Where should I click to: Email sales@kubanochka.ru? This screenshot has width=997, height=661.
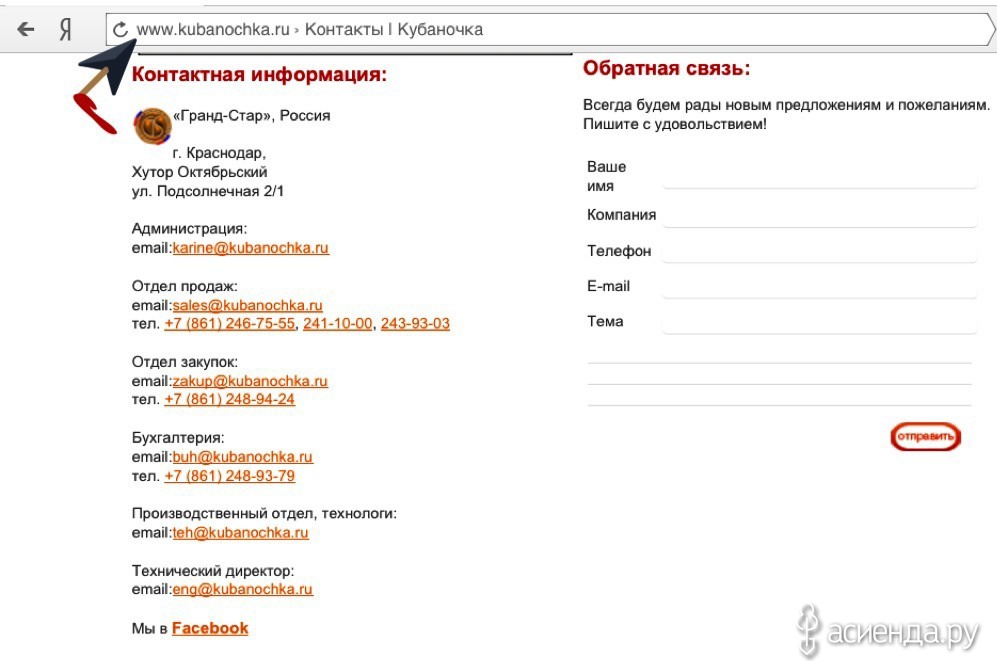pyautogui.click(x=247, y=305)
